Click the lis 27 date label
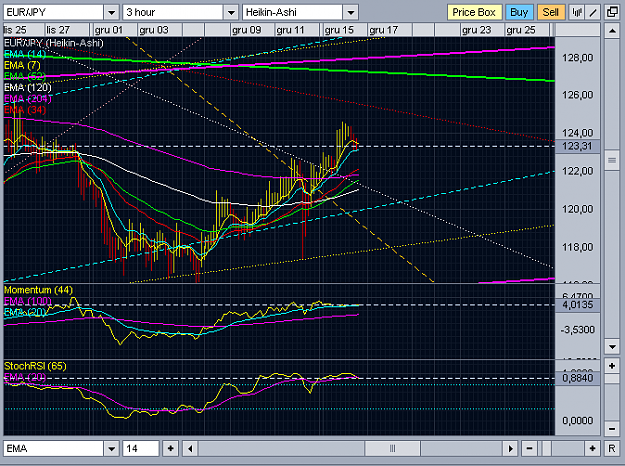The image size is (625, 466). point(58,30)
